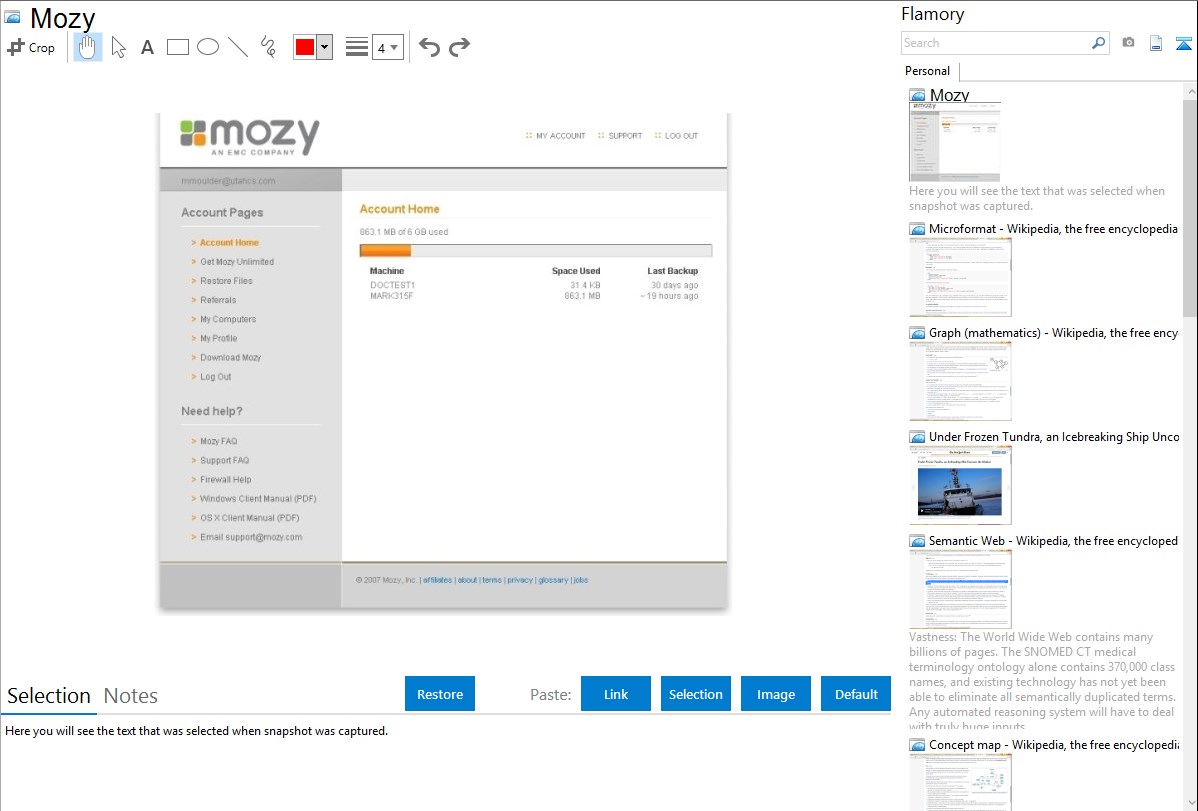The width and height of the screenshot is (1198, 811).
Task: Open the Graph (mathematics) snapshot thumbnail
Action: tap(960, 380)
